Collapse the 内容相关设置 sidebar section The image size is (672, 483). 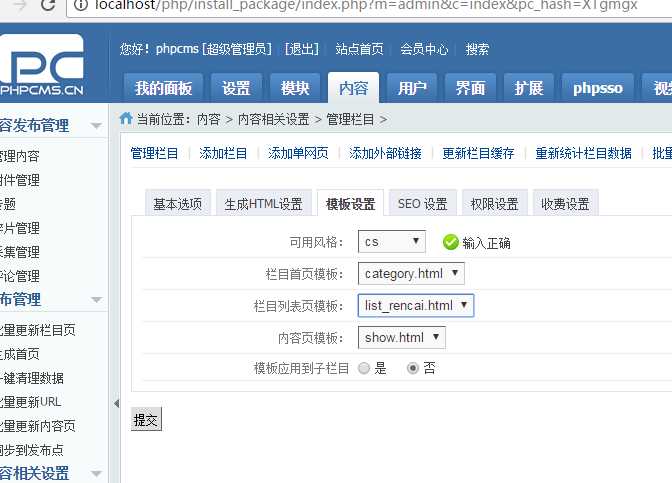[96, 474]
